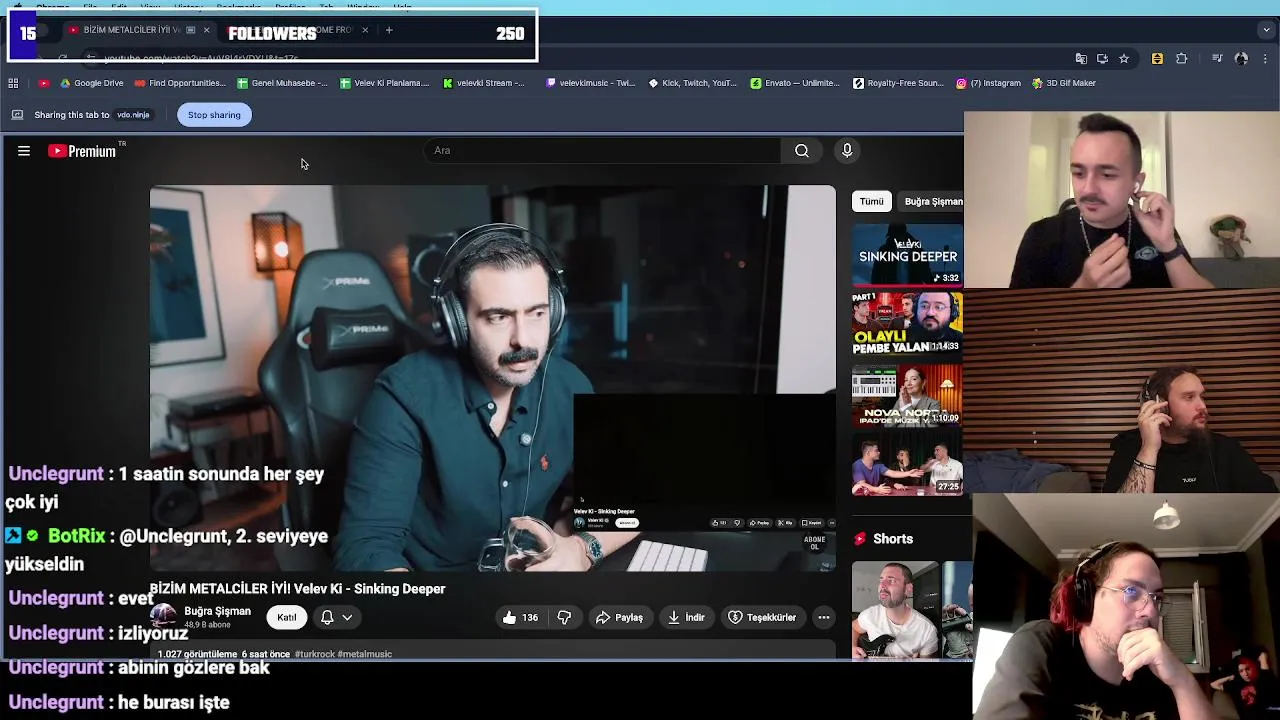Screen dimensions: 1280x720
Task: Click into the 'Ara' search field
Action: pos(601,150)
